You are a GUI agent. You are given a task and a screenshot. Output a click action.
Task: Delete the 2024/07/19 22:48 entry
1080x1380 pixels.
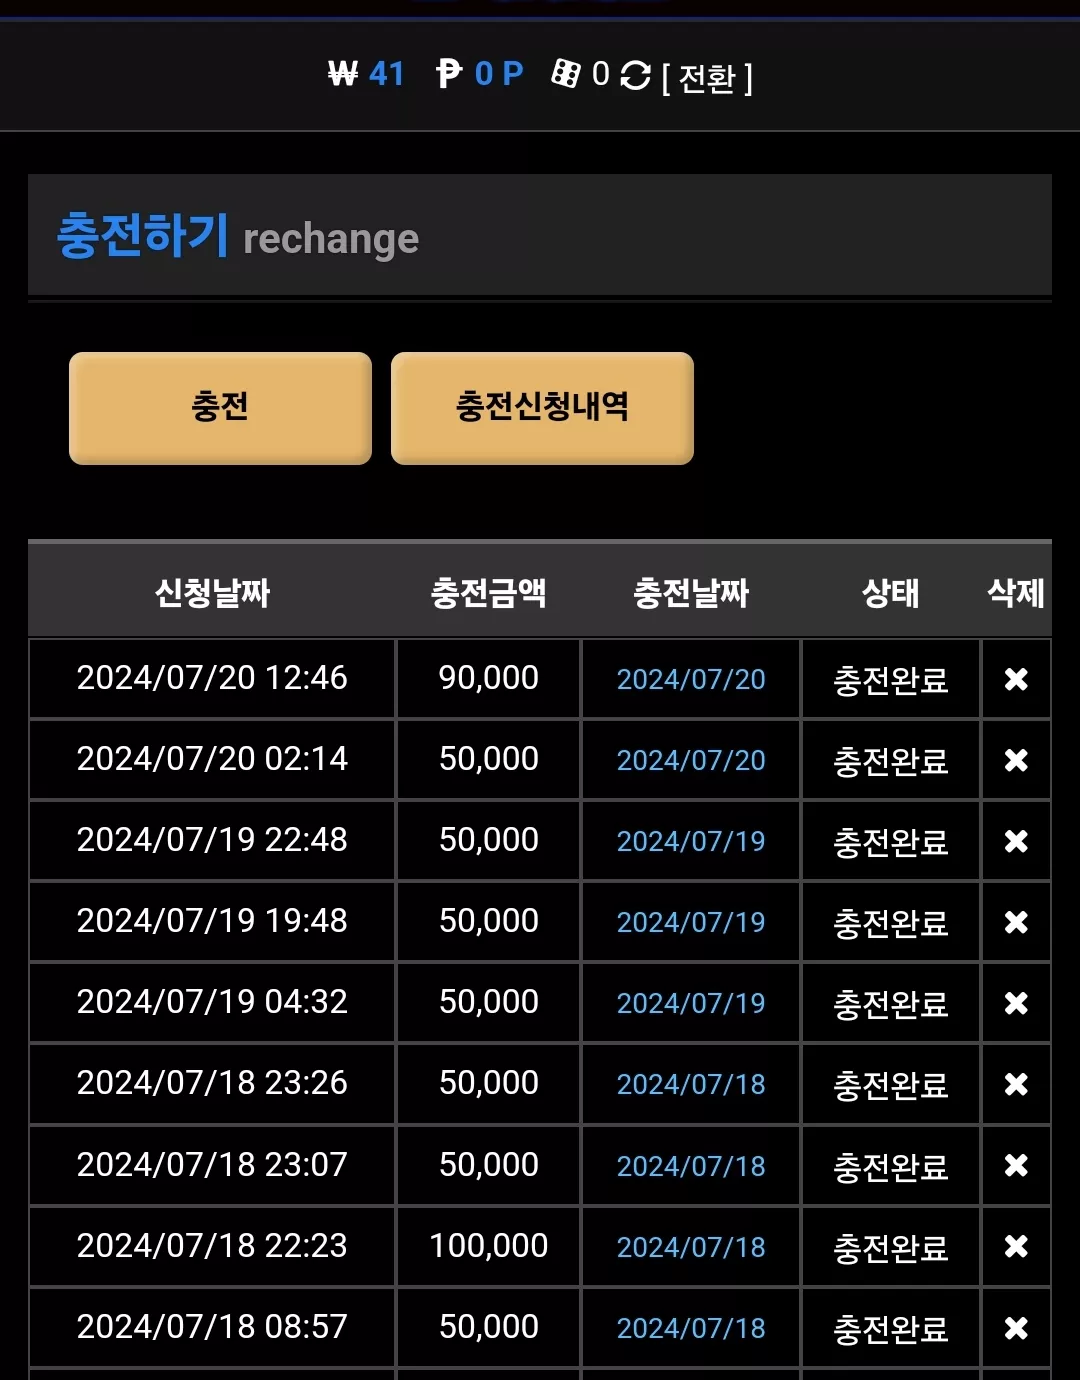pyautogui.click(x=1016, y=841)
